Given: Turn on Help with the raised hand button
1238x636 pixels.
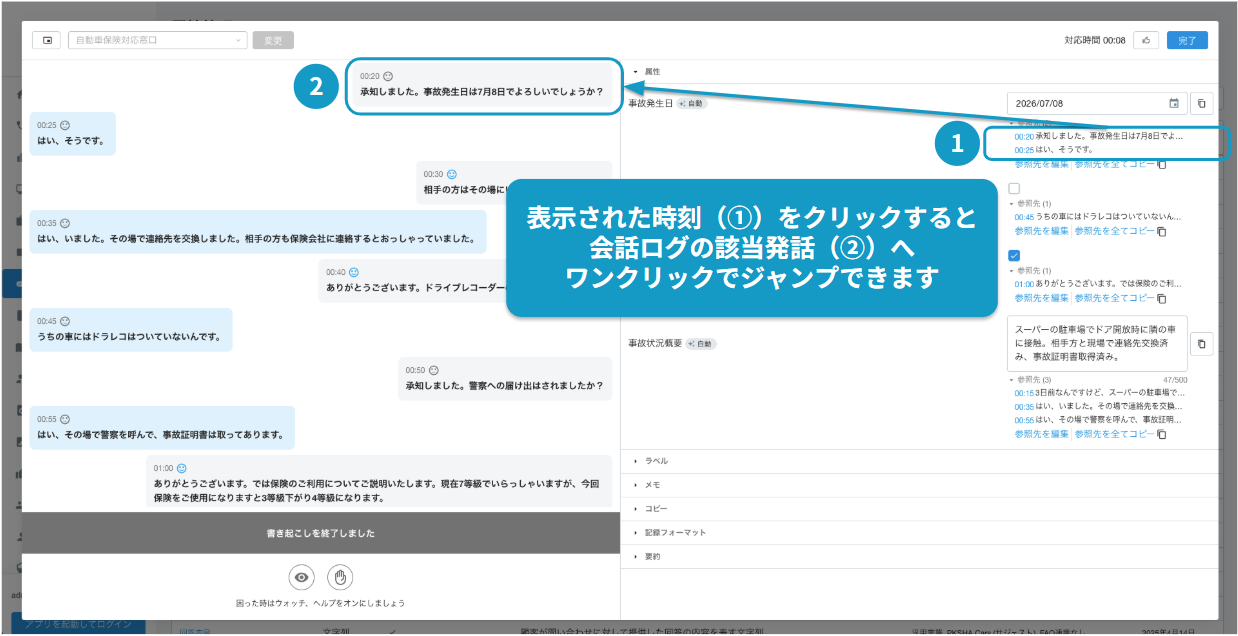Looking at the screenshot, I should (x=341, y=577).
